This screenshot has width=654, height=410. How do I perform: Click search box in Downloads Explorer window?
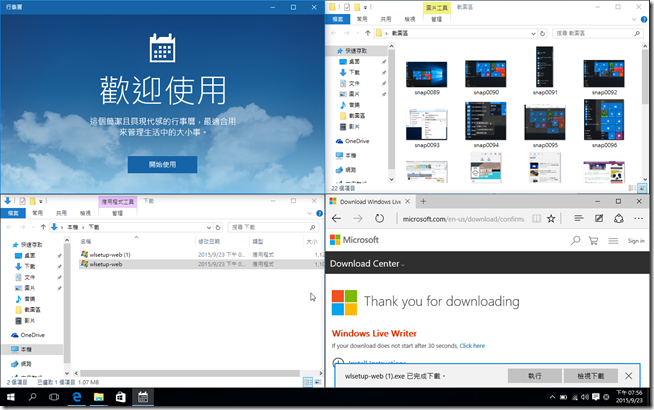coord(273,227)
